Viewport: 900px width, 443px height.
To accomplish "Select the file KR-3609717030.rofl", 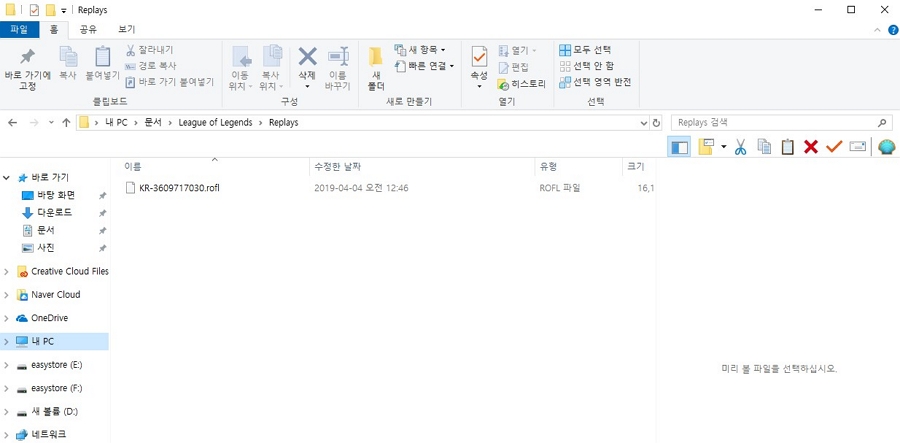I will (179, 188).
